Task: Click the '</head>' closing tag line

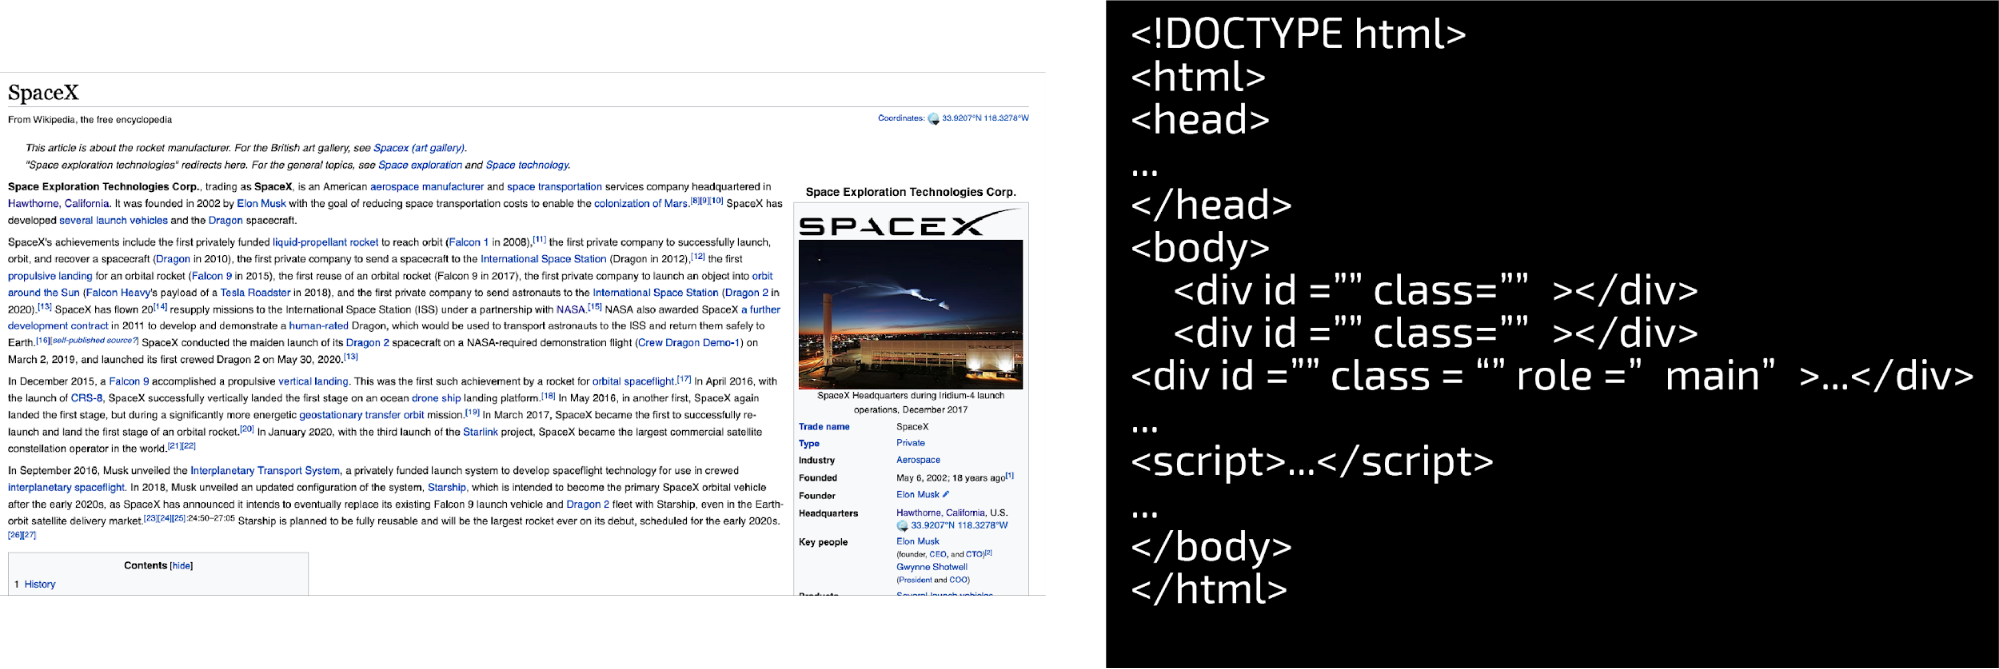Action: pos(1211,205)
